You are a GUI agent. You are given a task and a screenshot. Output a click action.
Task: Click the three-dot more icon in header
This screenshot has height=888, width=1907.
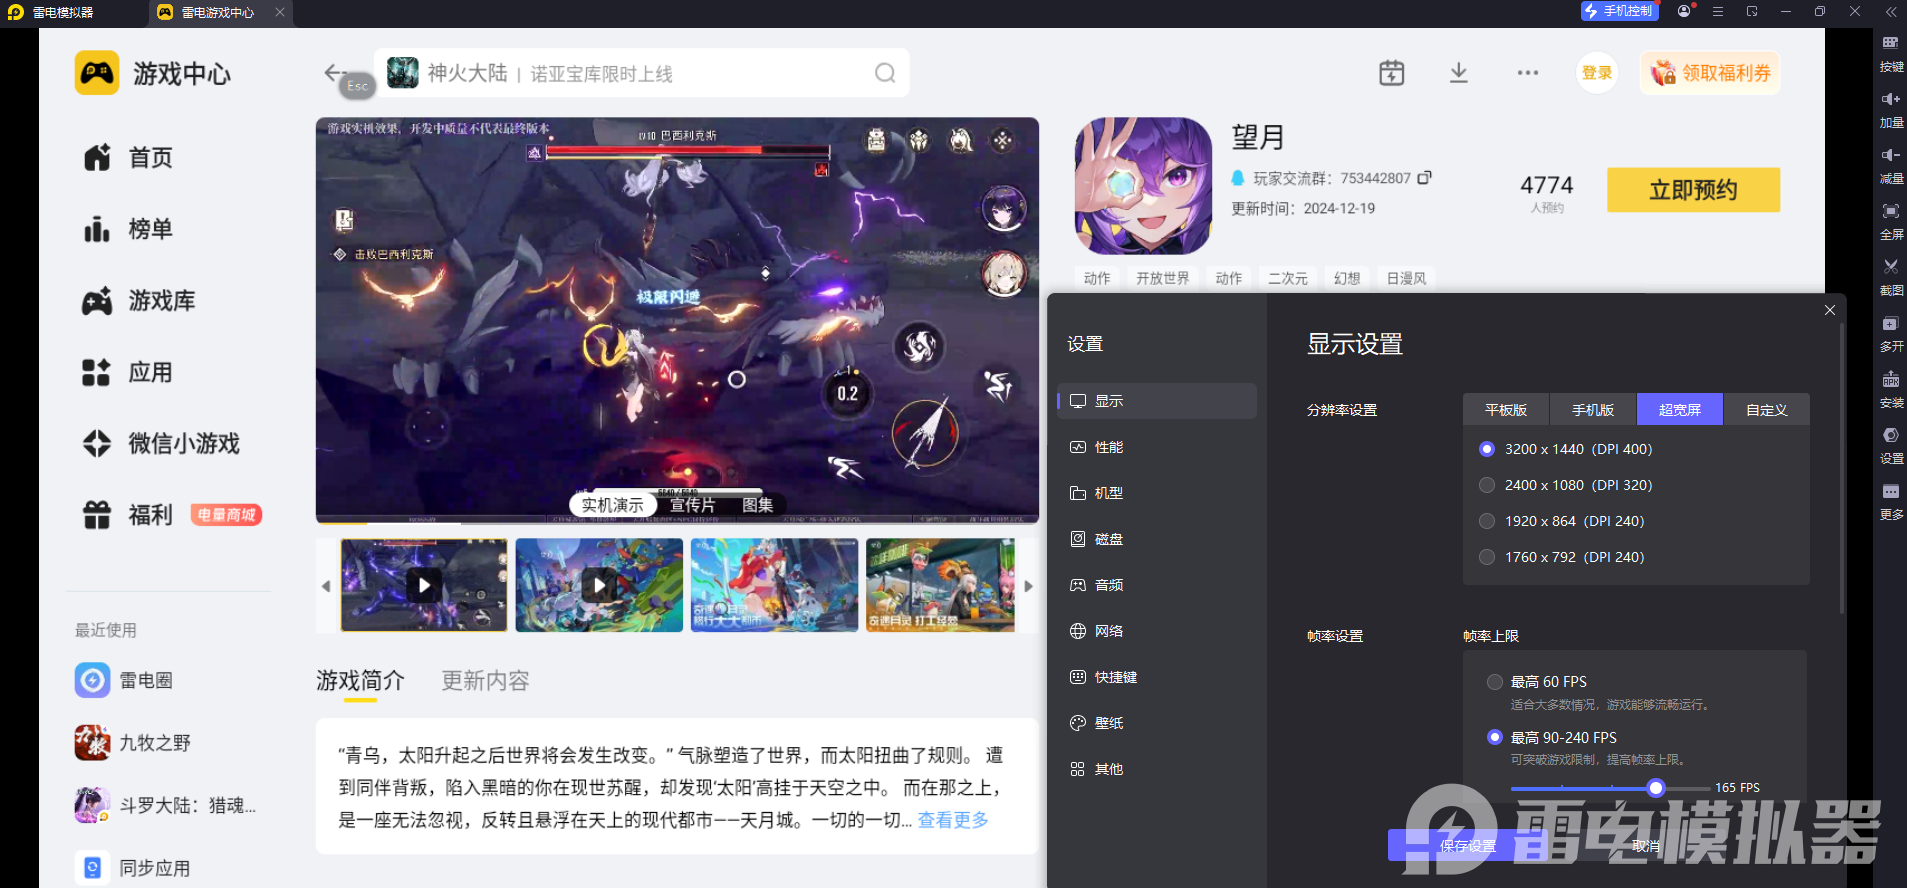click(x=1527, y=73)
